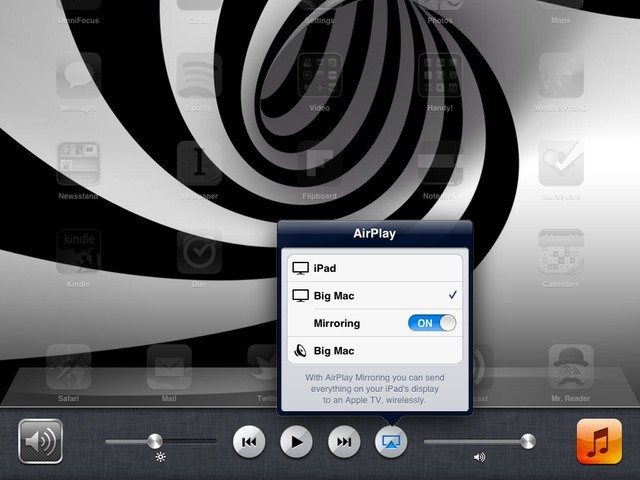Click the volume slider knob
This screenshot has width=640, height=480.
527,441
